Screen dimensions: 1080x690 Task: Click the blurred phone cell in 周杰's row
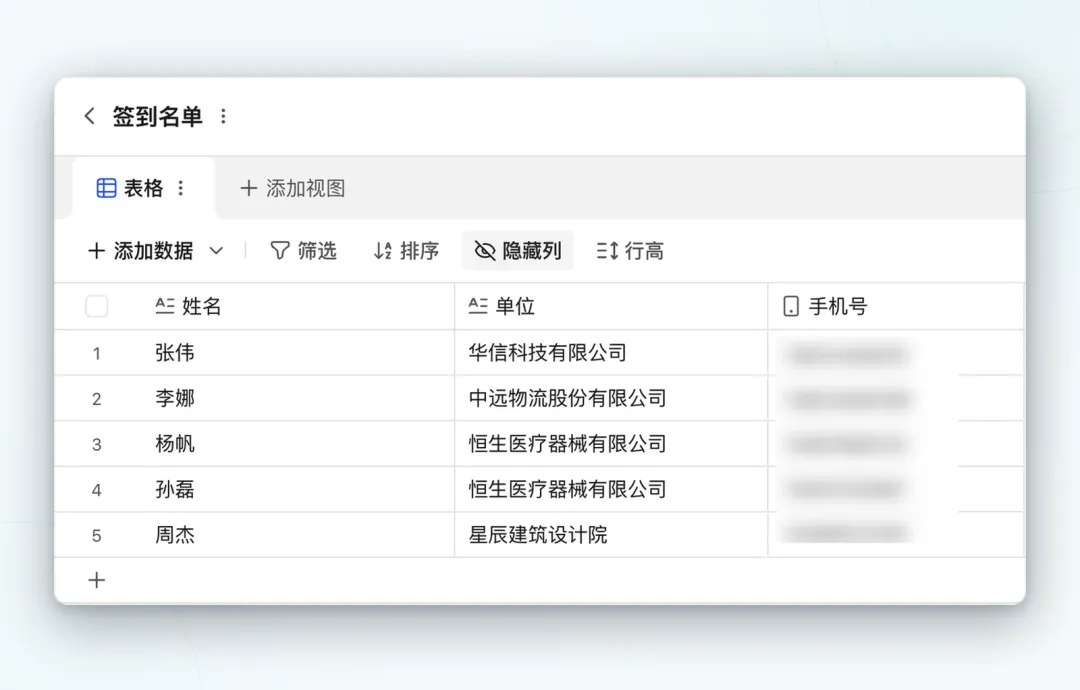click(896, 534)
